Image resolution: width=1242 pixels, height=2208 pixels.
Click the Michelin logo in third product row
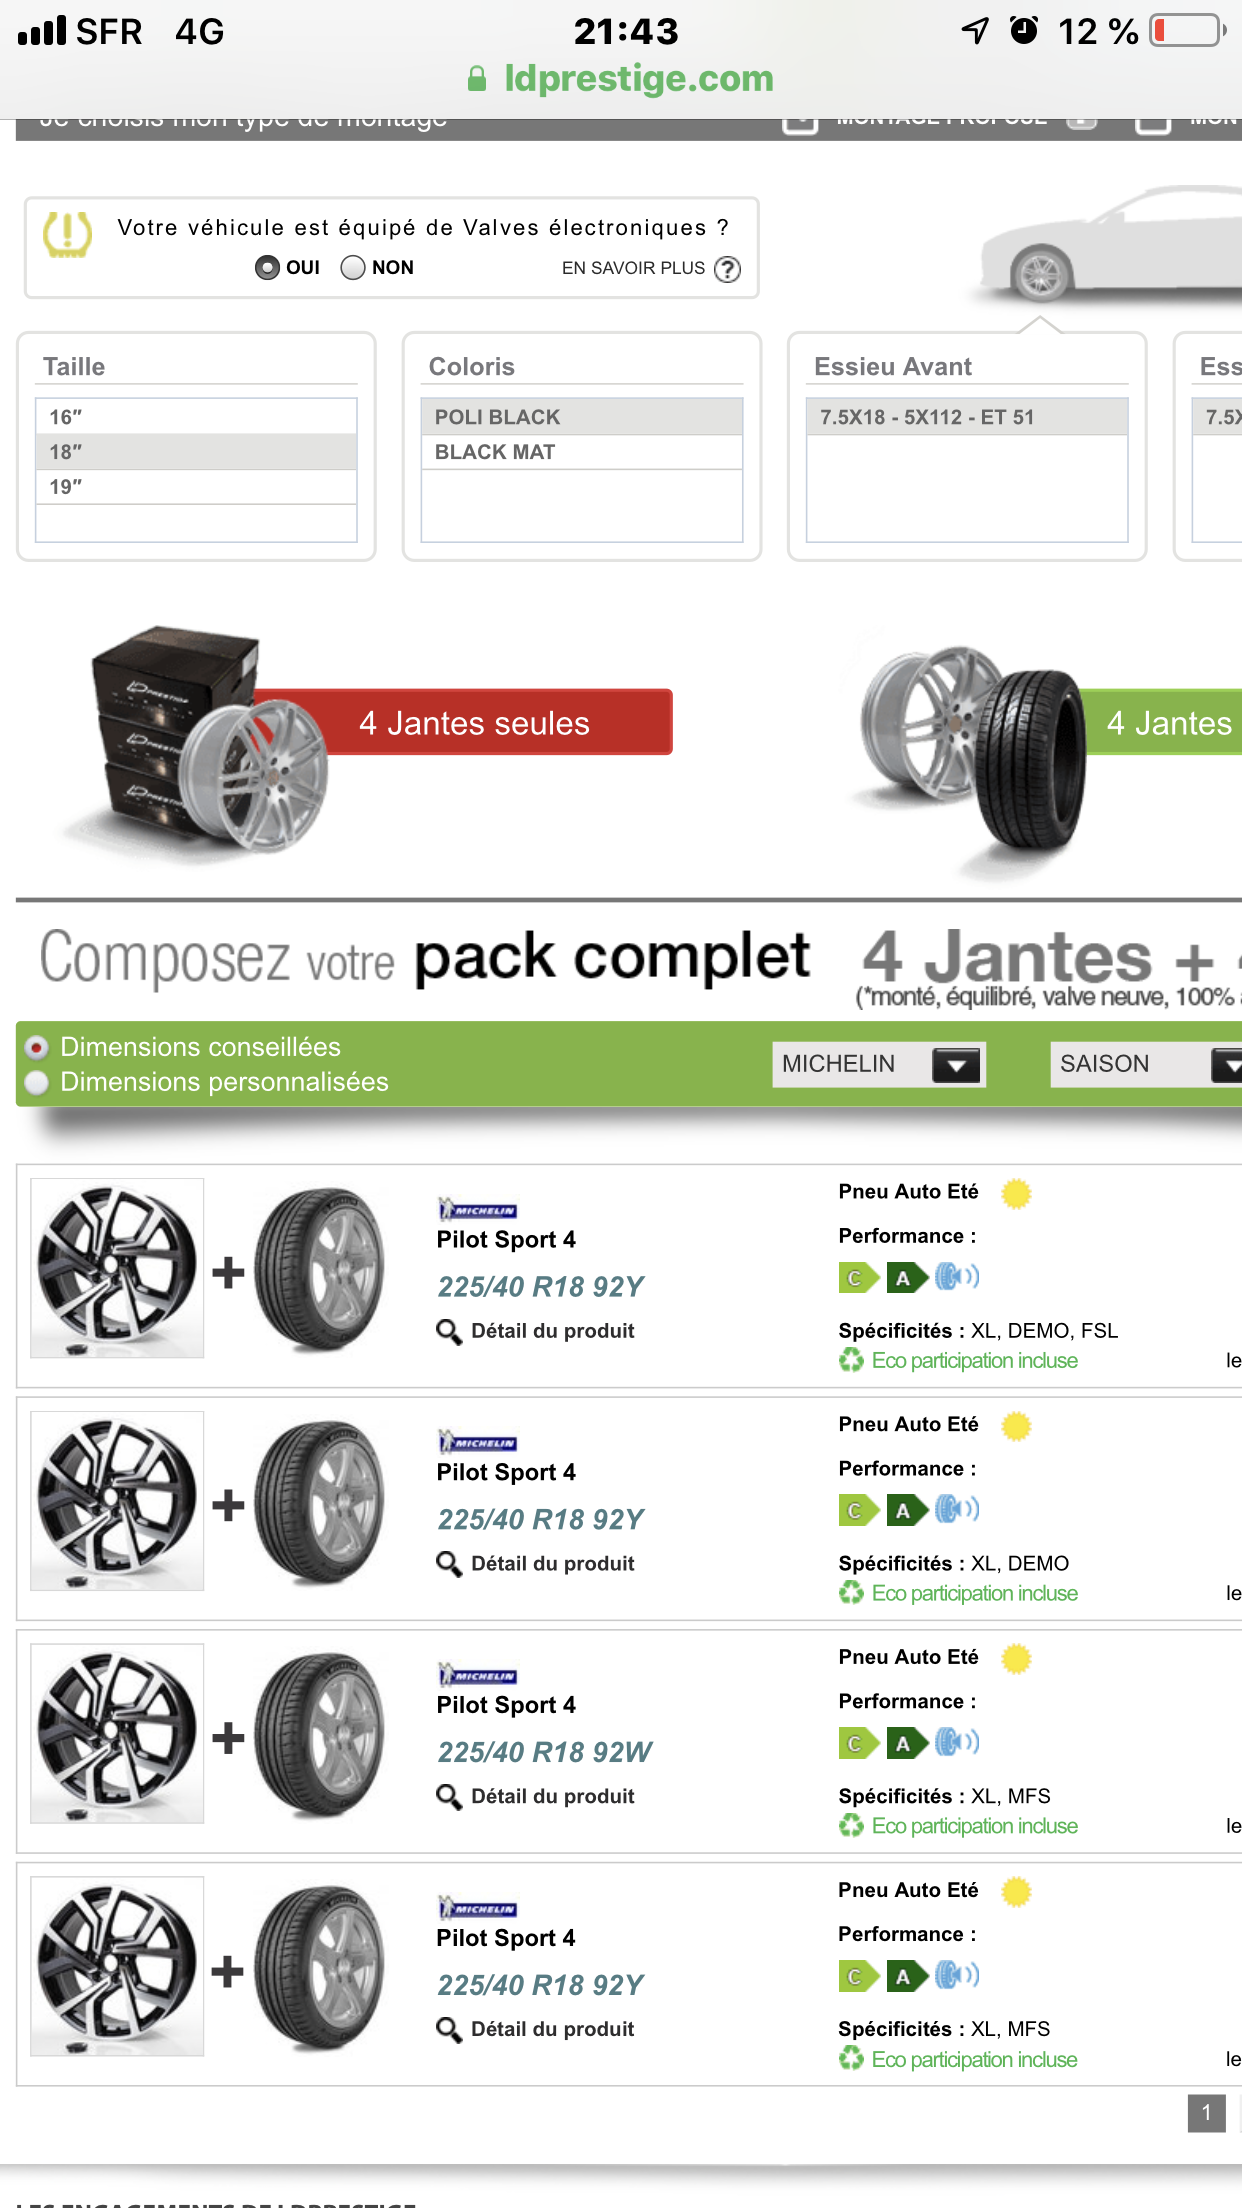[477, 1675]
